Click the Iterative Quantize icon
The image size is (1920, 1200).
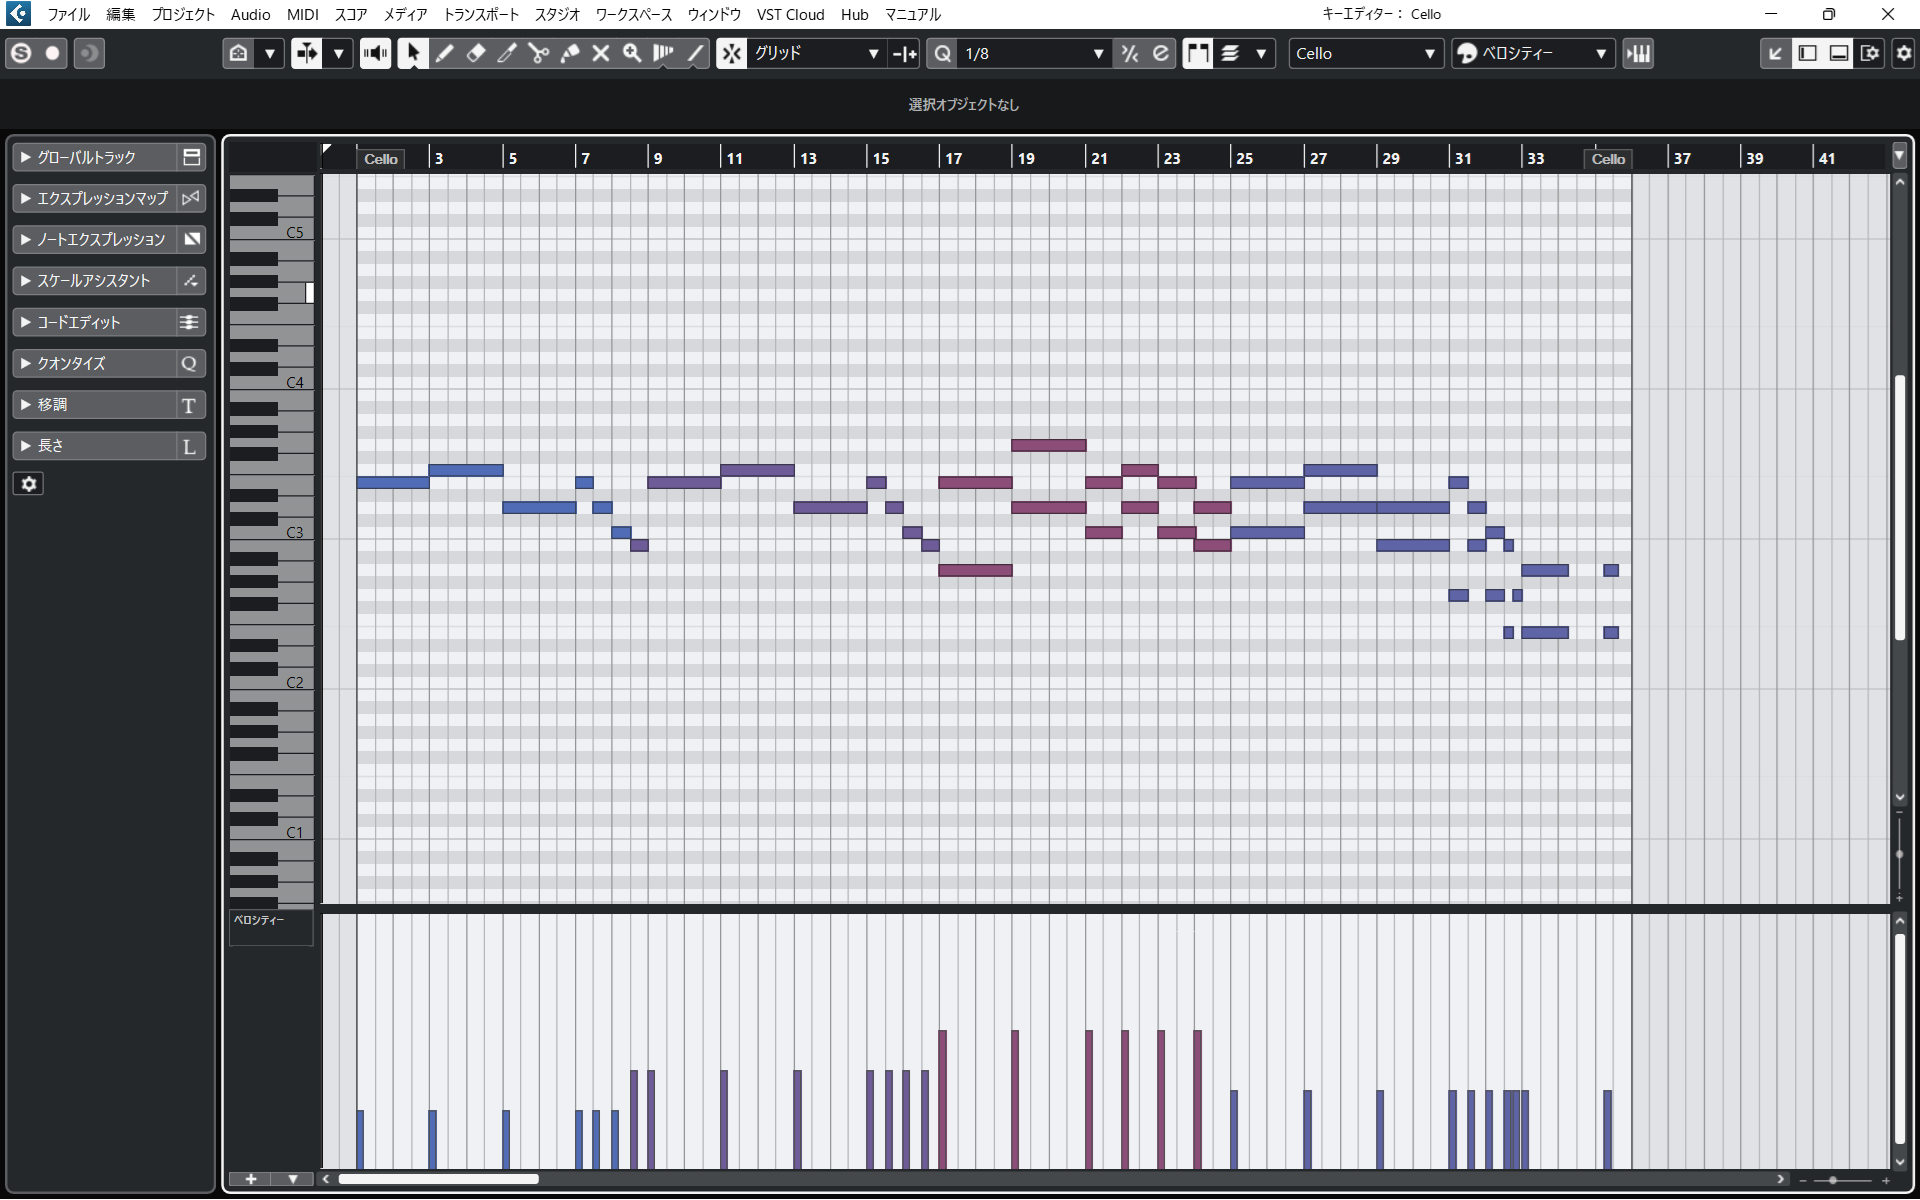tap(1130, 54)
